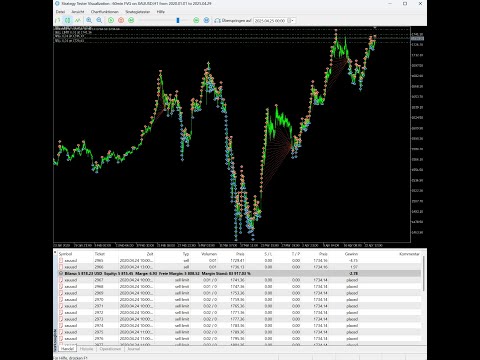Switch to the Historie tab
The height and width of the screenshot is (360, 480).
[86, 349]
